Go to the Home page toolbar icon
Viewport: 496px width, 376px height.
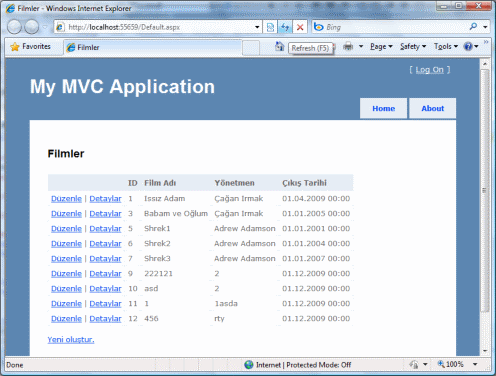point(279,46)
